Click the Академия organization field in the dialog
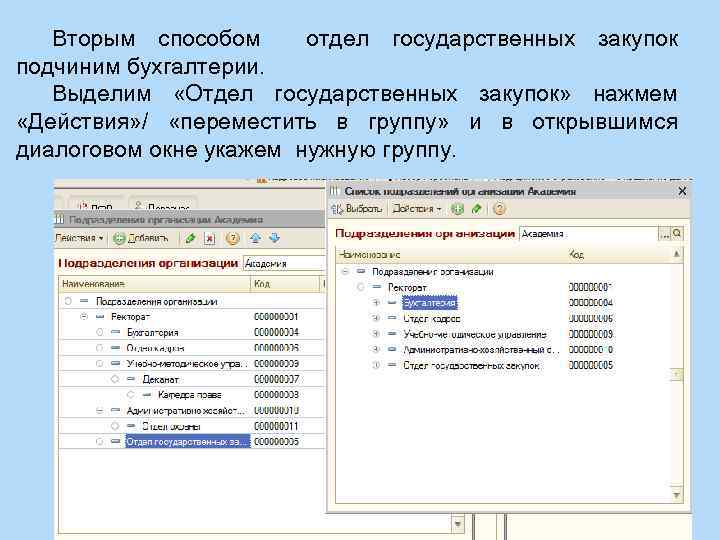This screenshot has width=720, height=540. [x=589, y=234]
